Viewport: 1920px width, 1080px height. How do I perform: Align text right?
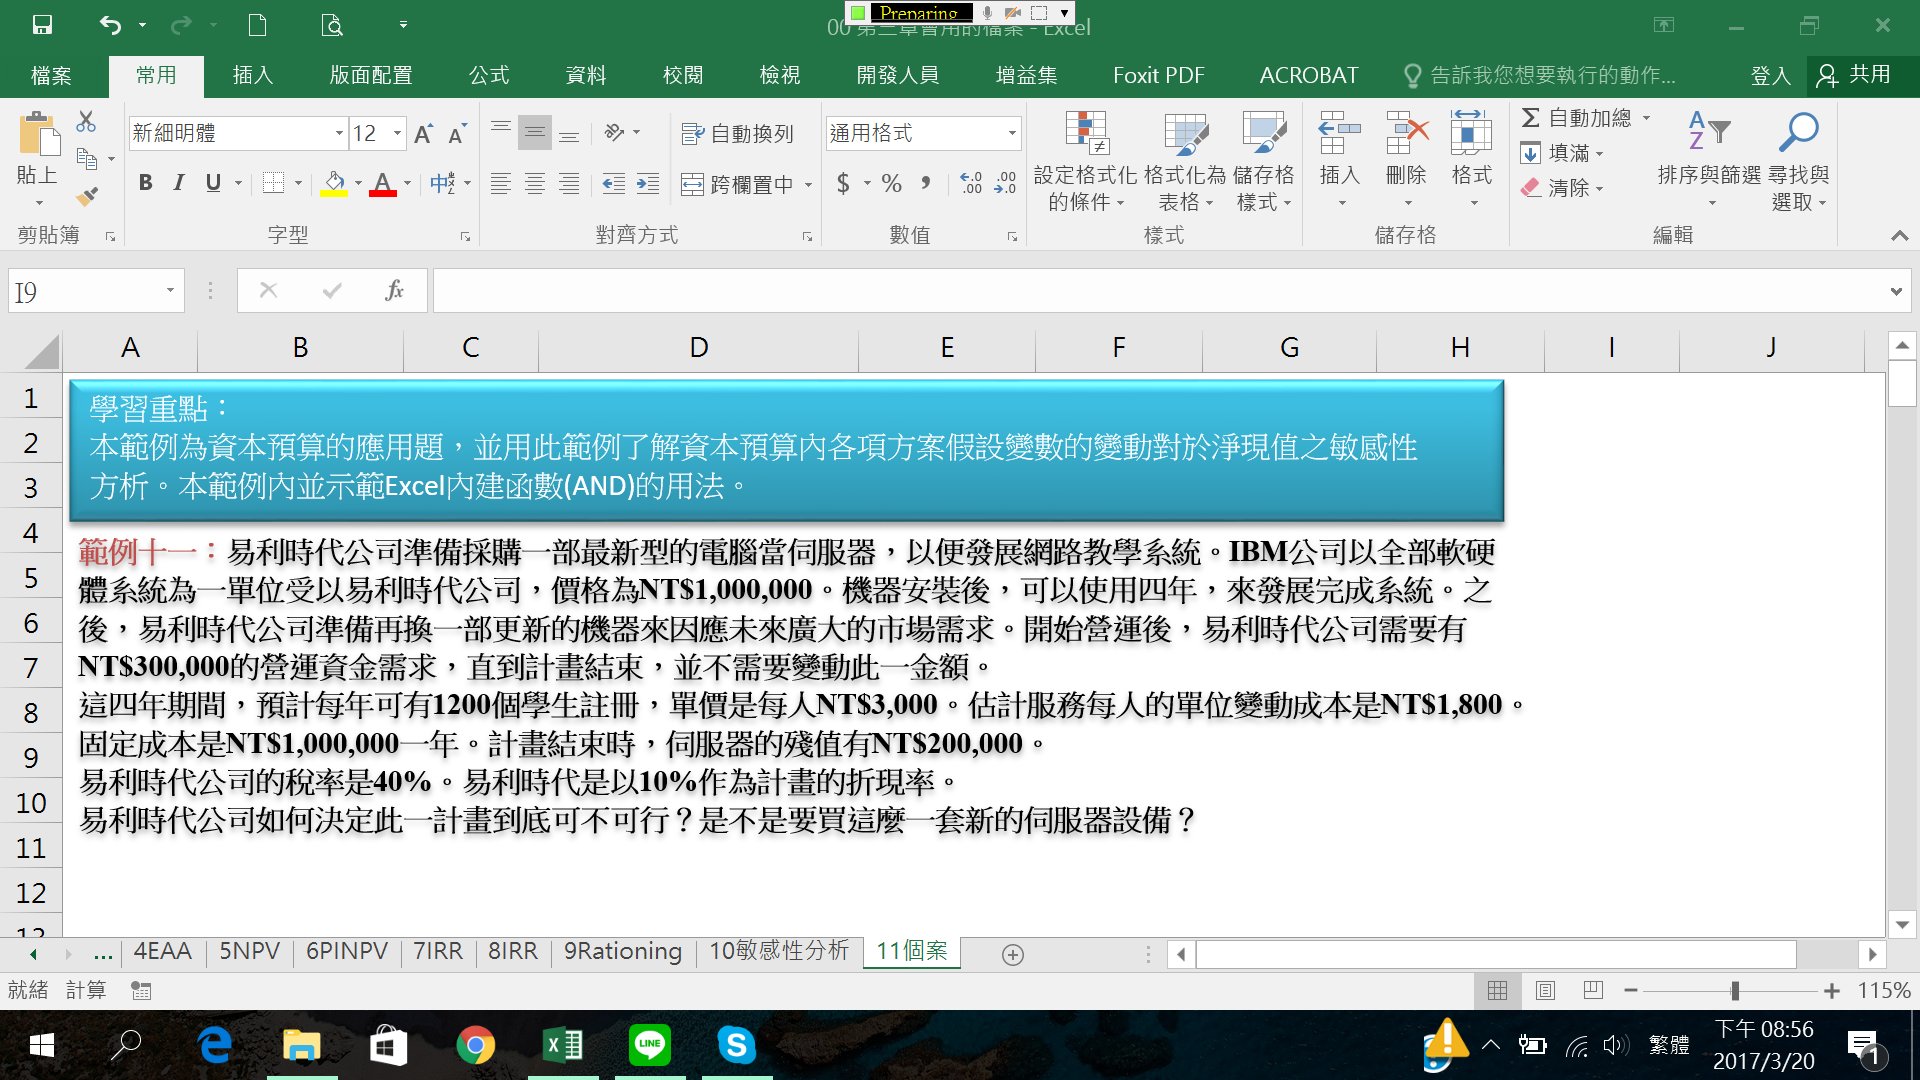point(569,184)
